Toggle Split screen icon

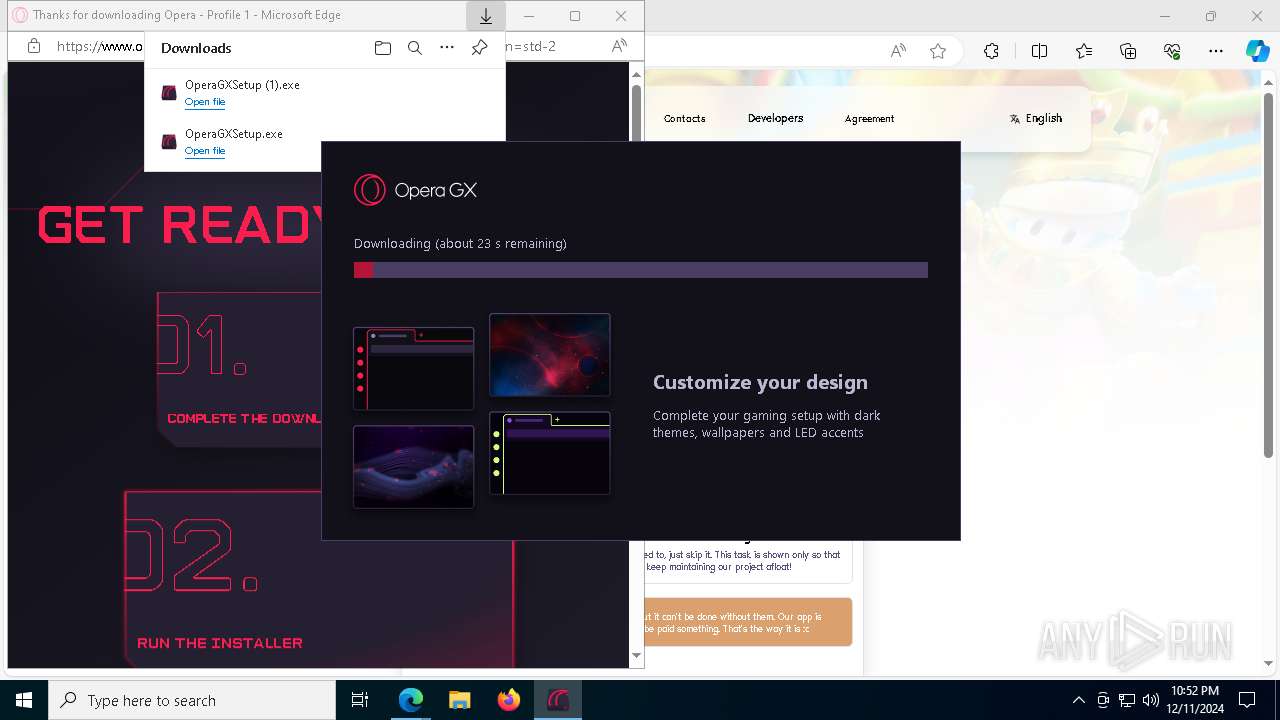point(1039,51)
